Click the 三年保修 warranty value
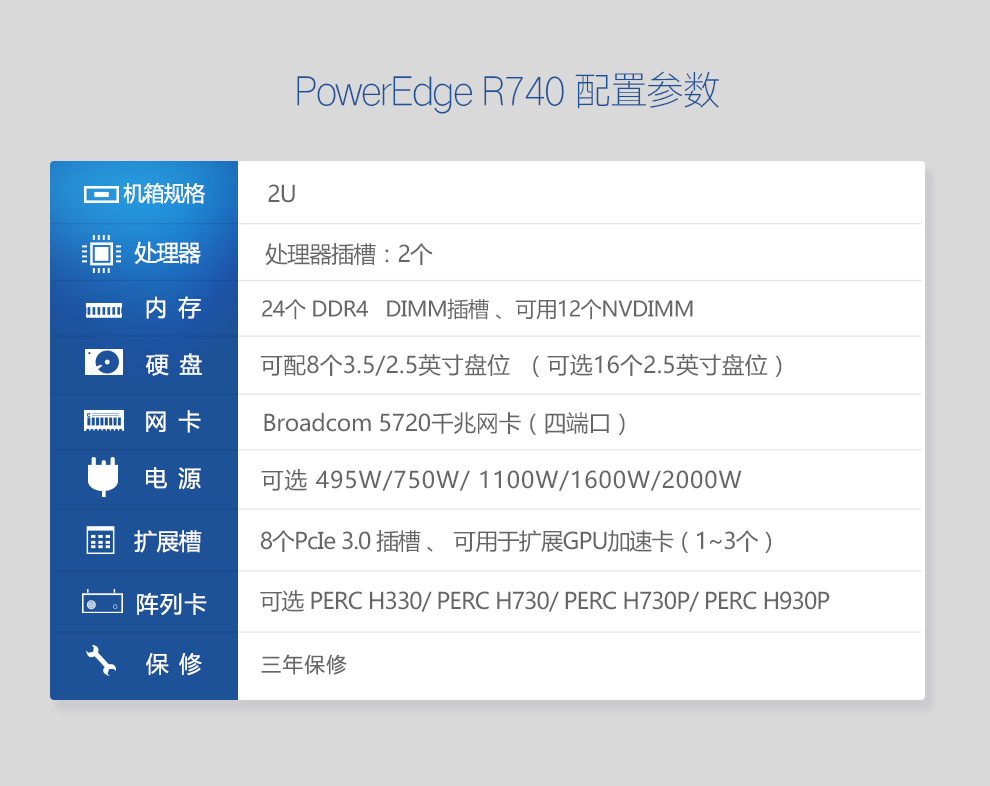Screen dimensions: 990x786 pos(304,665)
